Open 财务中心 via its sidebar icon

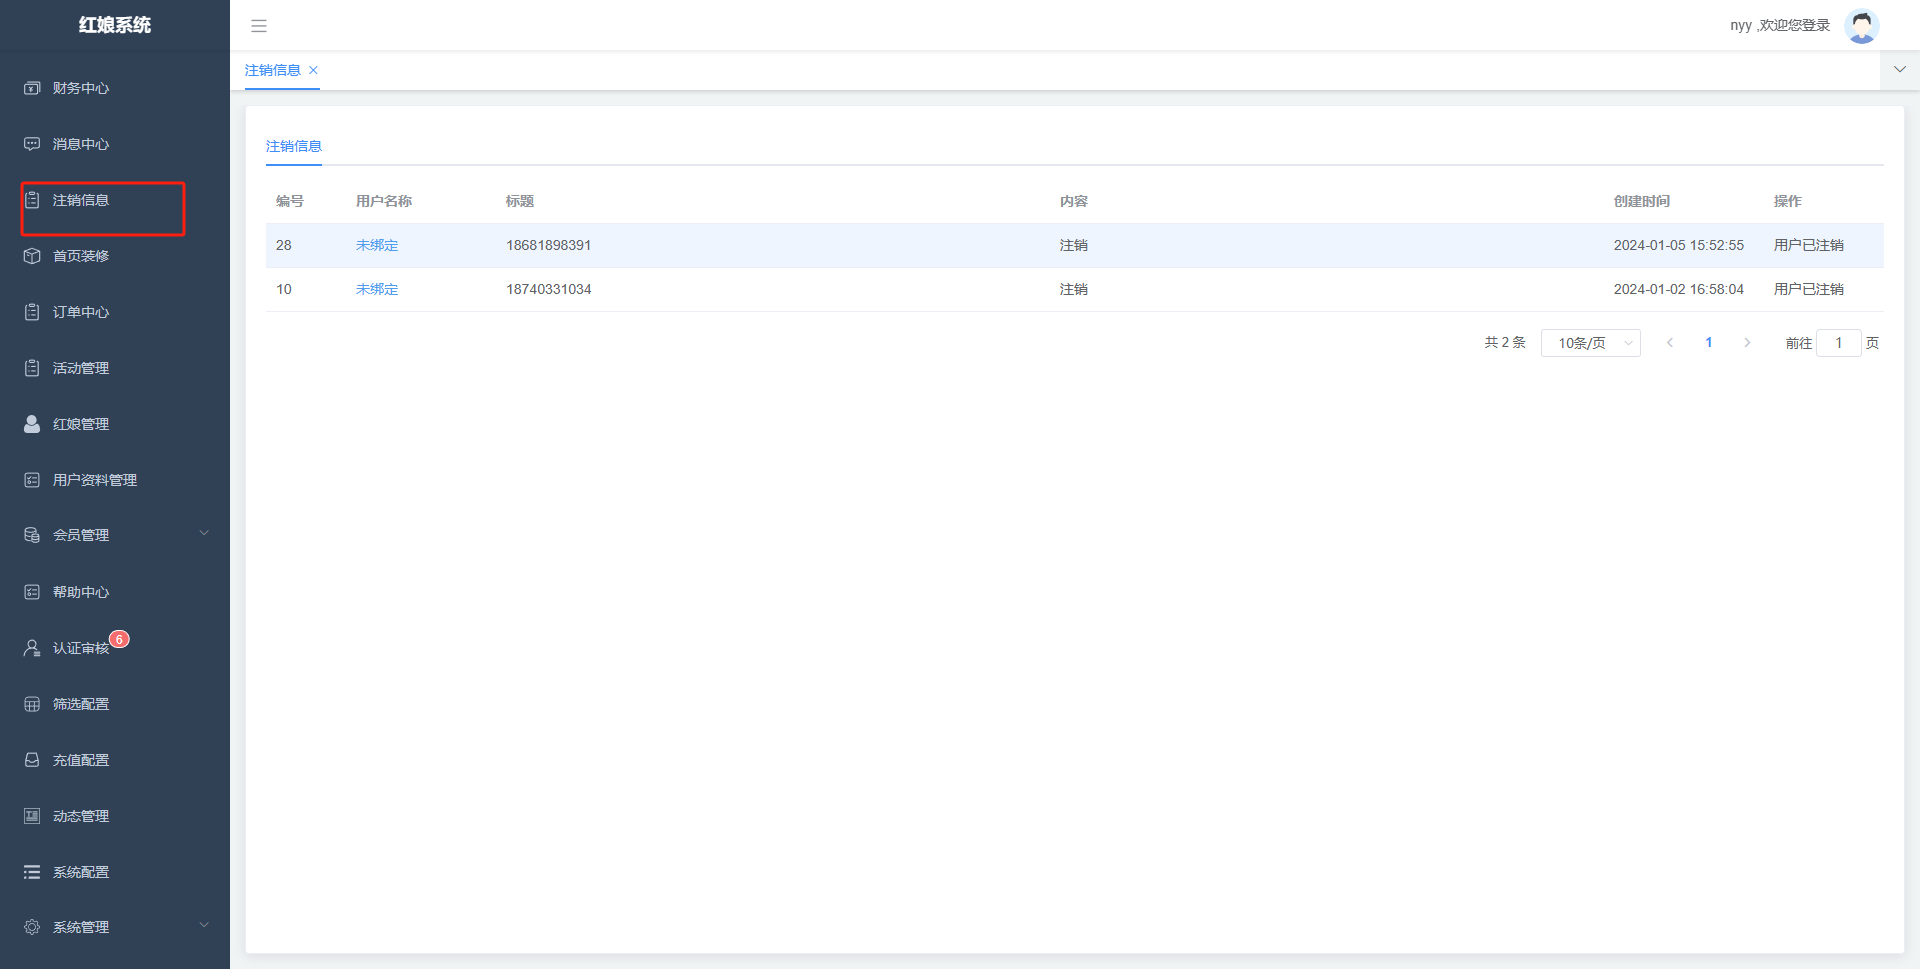(x=32, y=88)
